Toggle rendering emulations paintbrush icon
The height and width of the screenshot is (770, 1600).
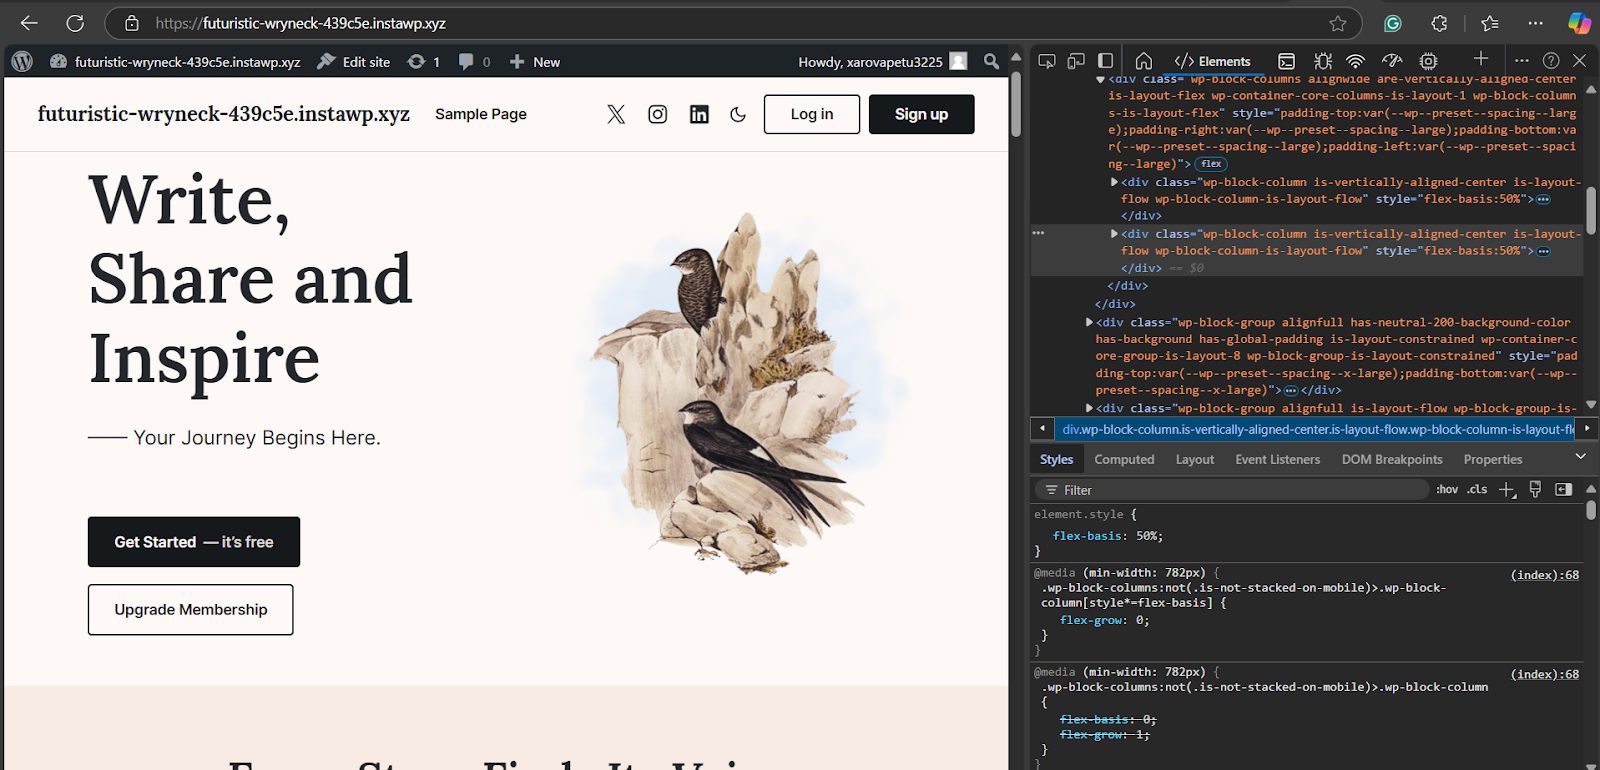1536,490
